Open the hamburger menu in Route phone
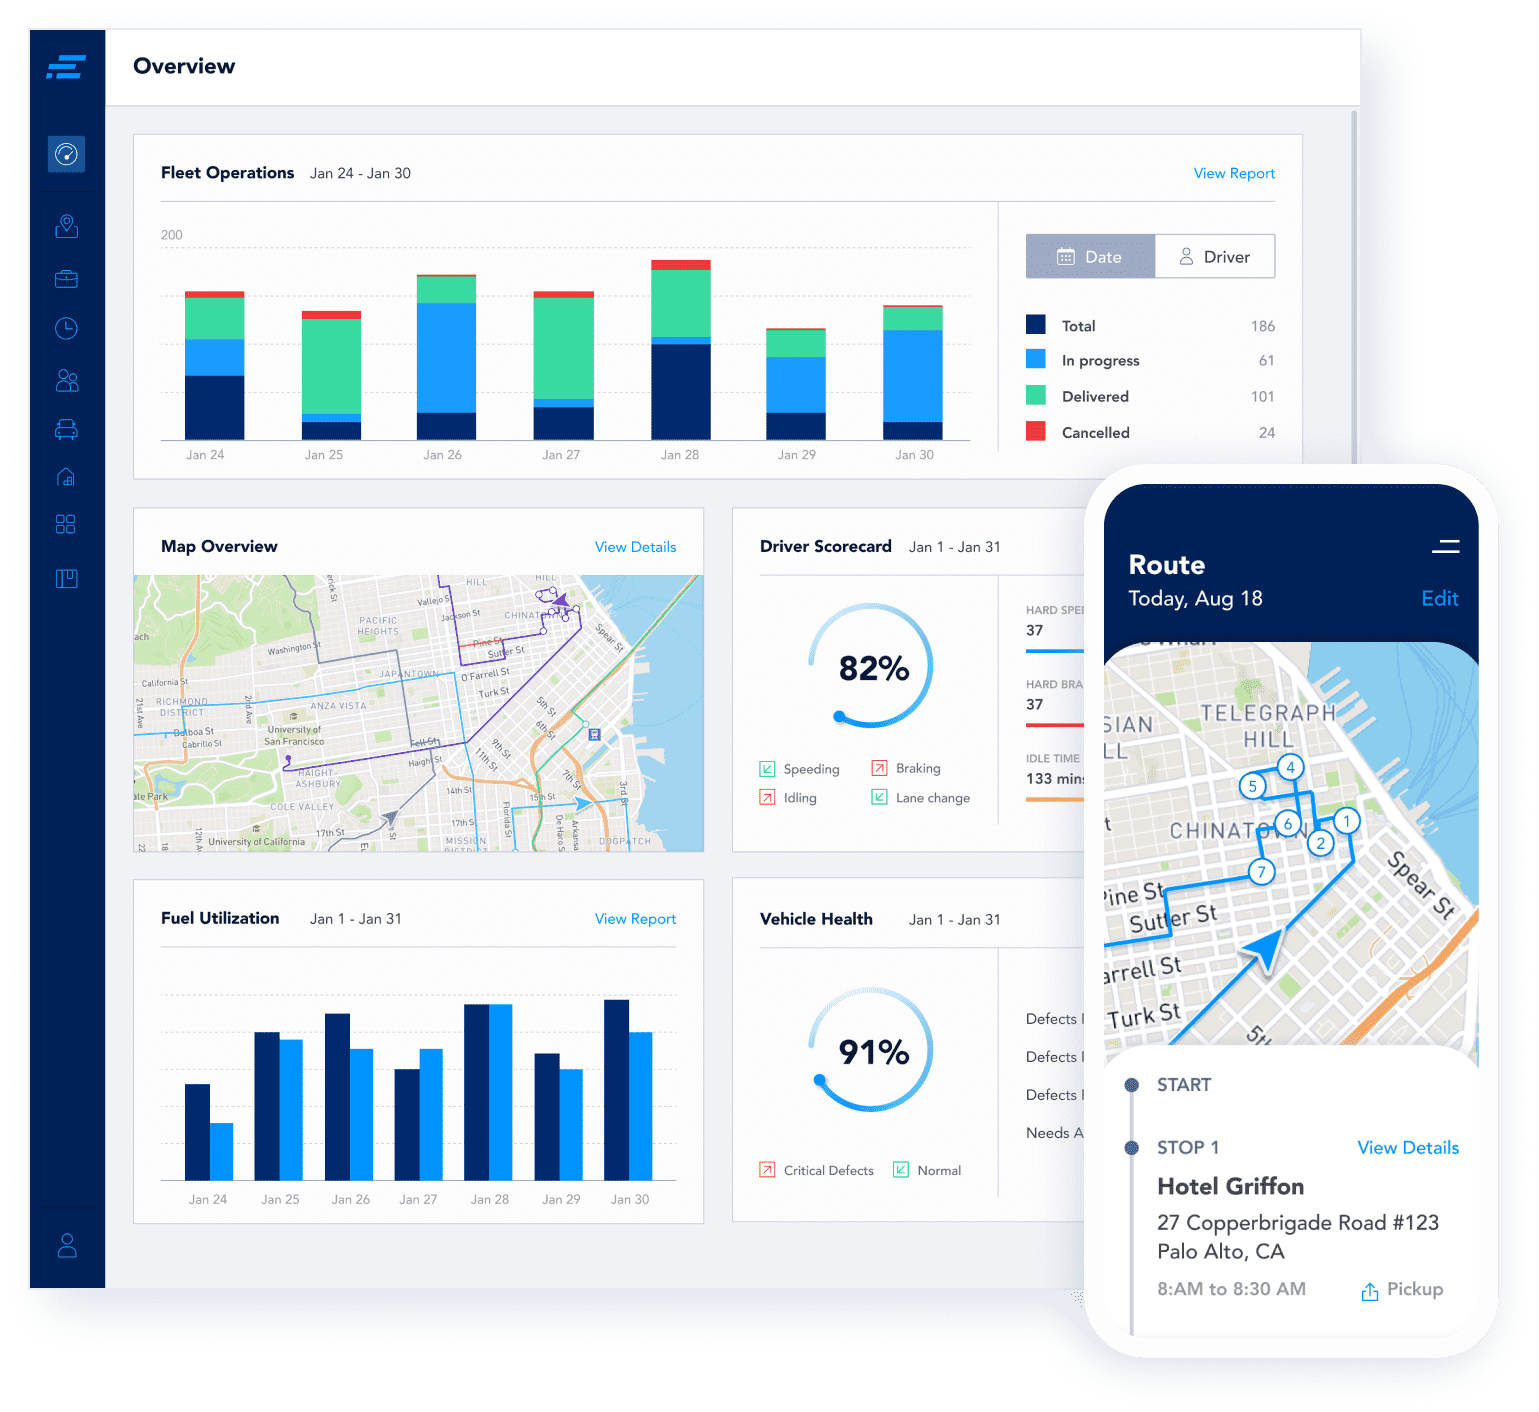1539x1412 pixels. click(x=1445, y=546)
